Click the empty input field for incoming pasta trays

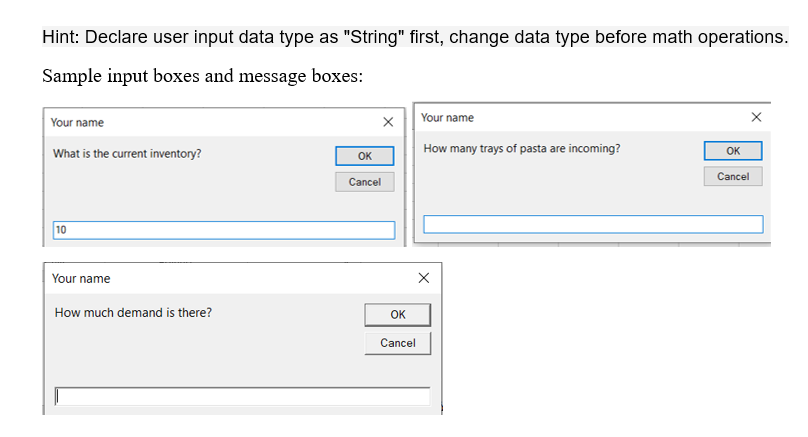point(593,224)
